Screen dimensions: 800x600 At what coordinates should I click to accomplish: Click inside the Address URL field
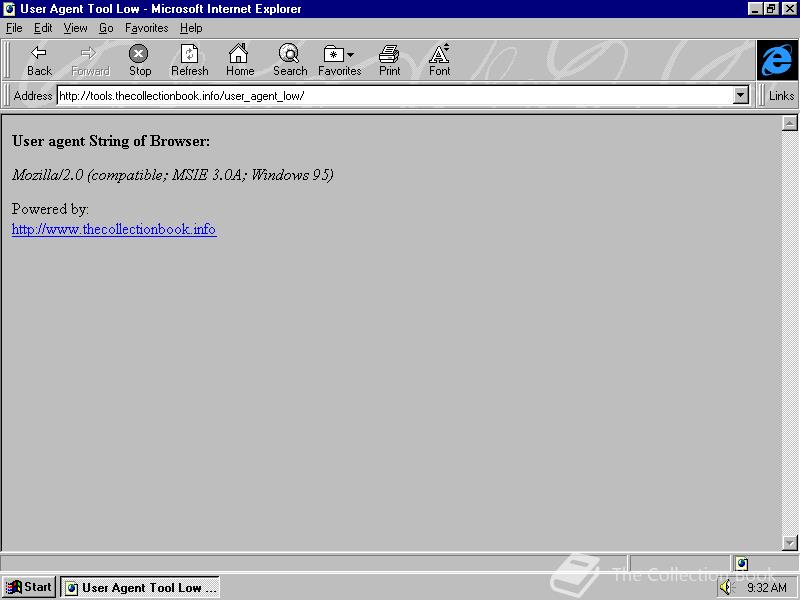pos(395,95)
